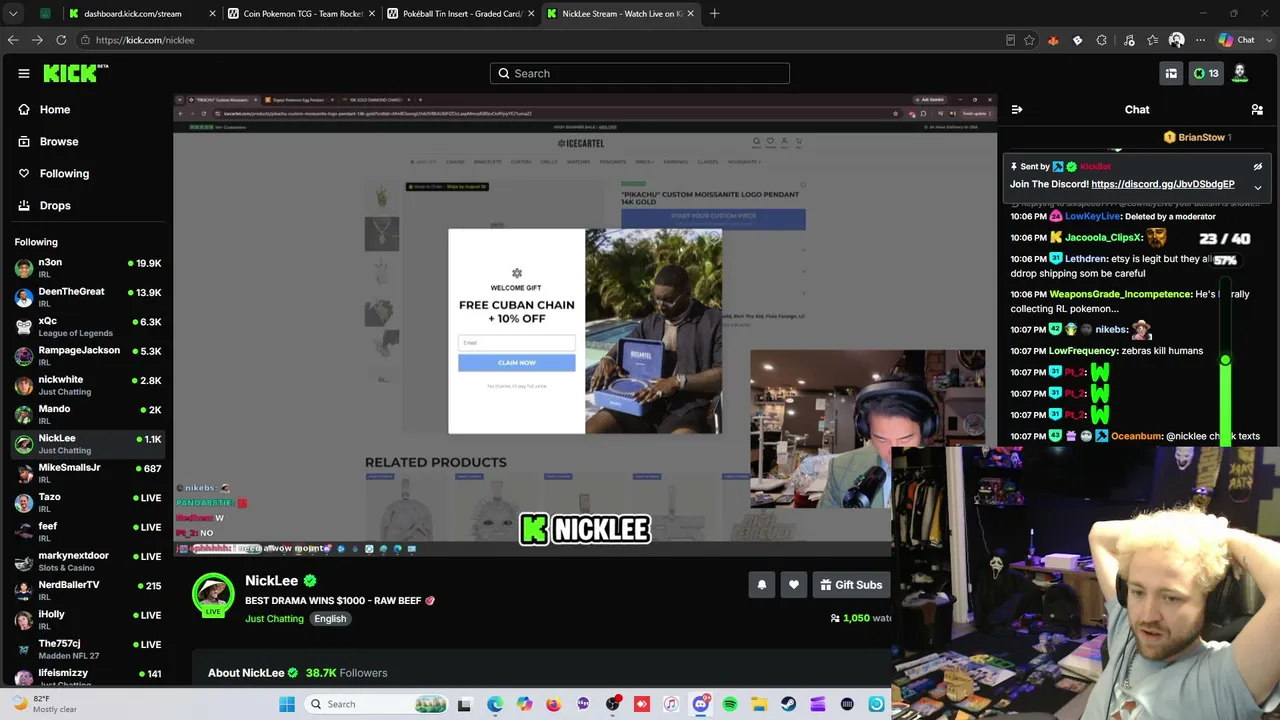Image resolution: width=1280 pixels, height=720 pixels.
Task: Switch to the Pokéball Tin Insert tab
Action: pos(461,14)
